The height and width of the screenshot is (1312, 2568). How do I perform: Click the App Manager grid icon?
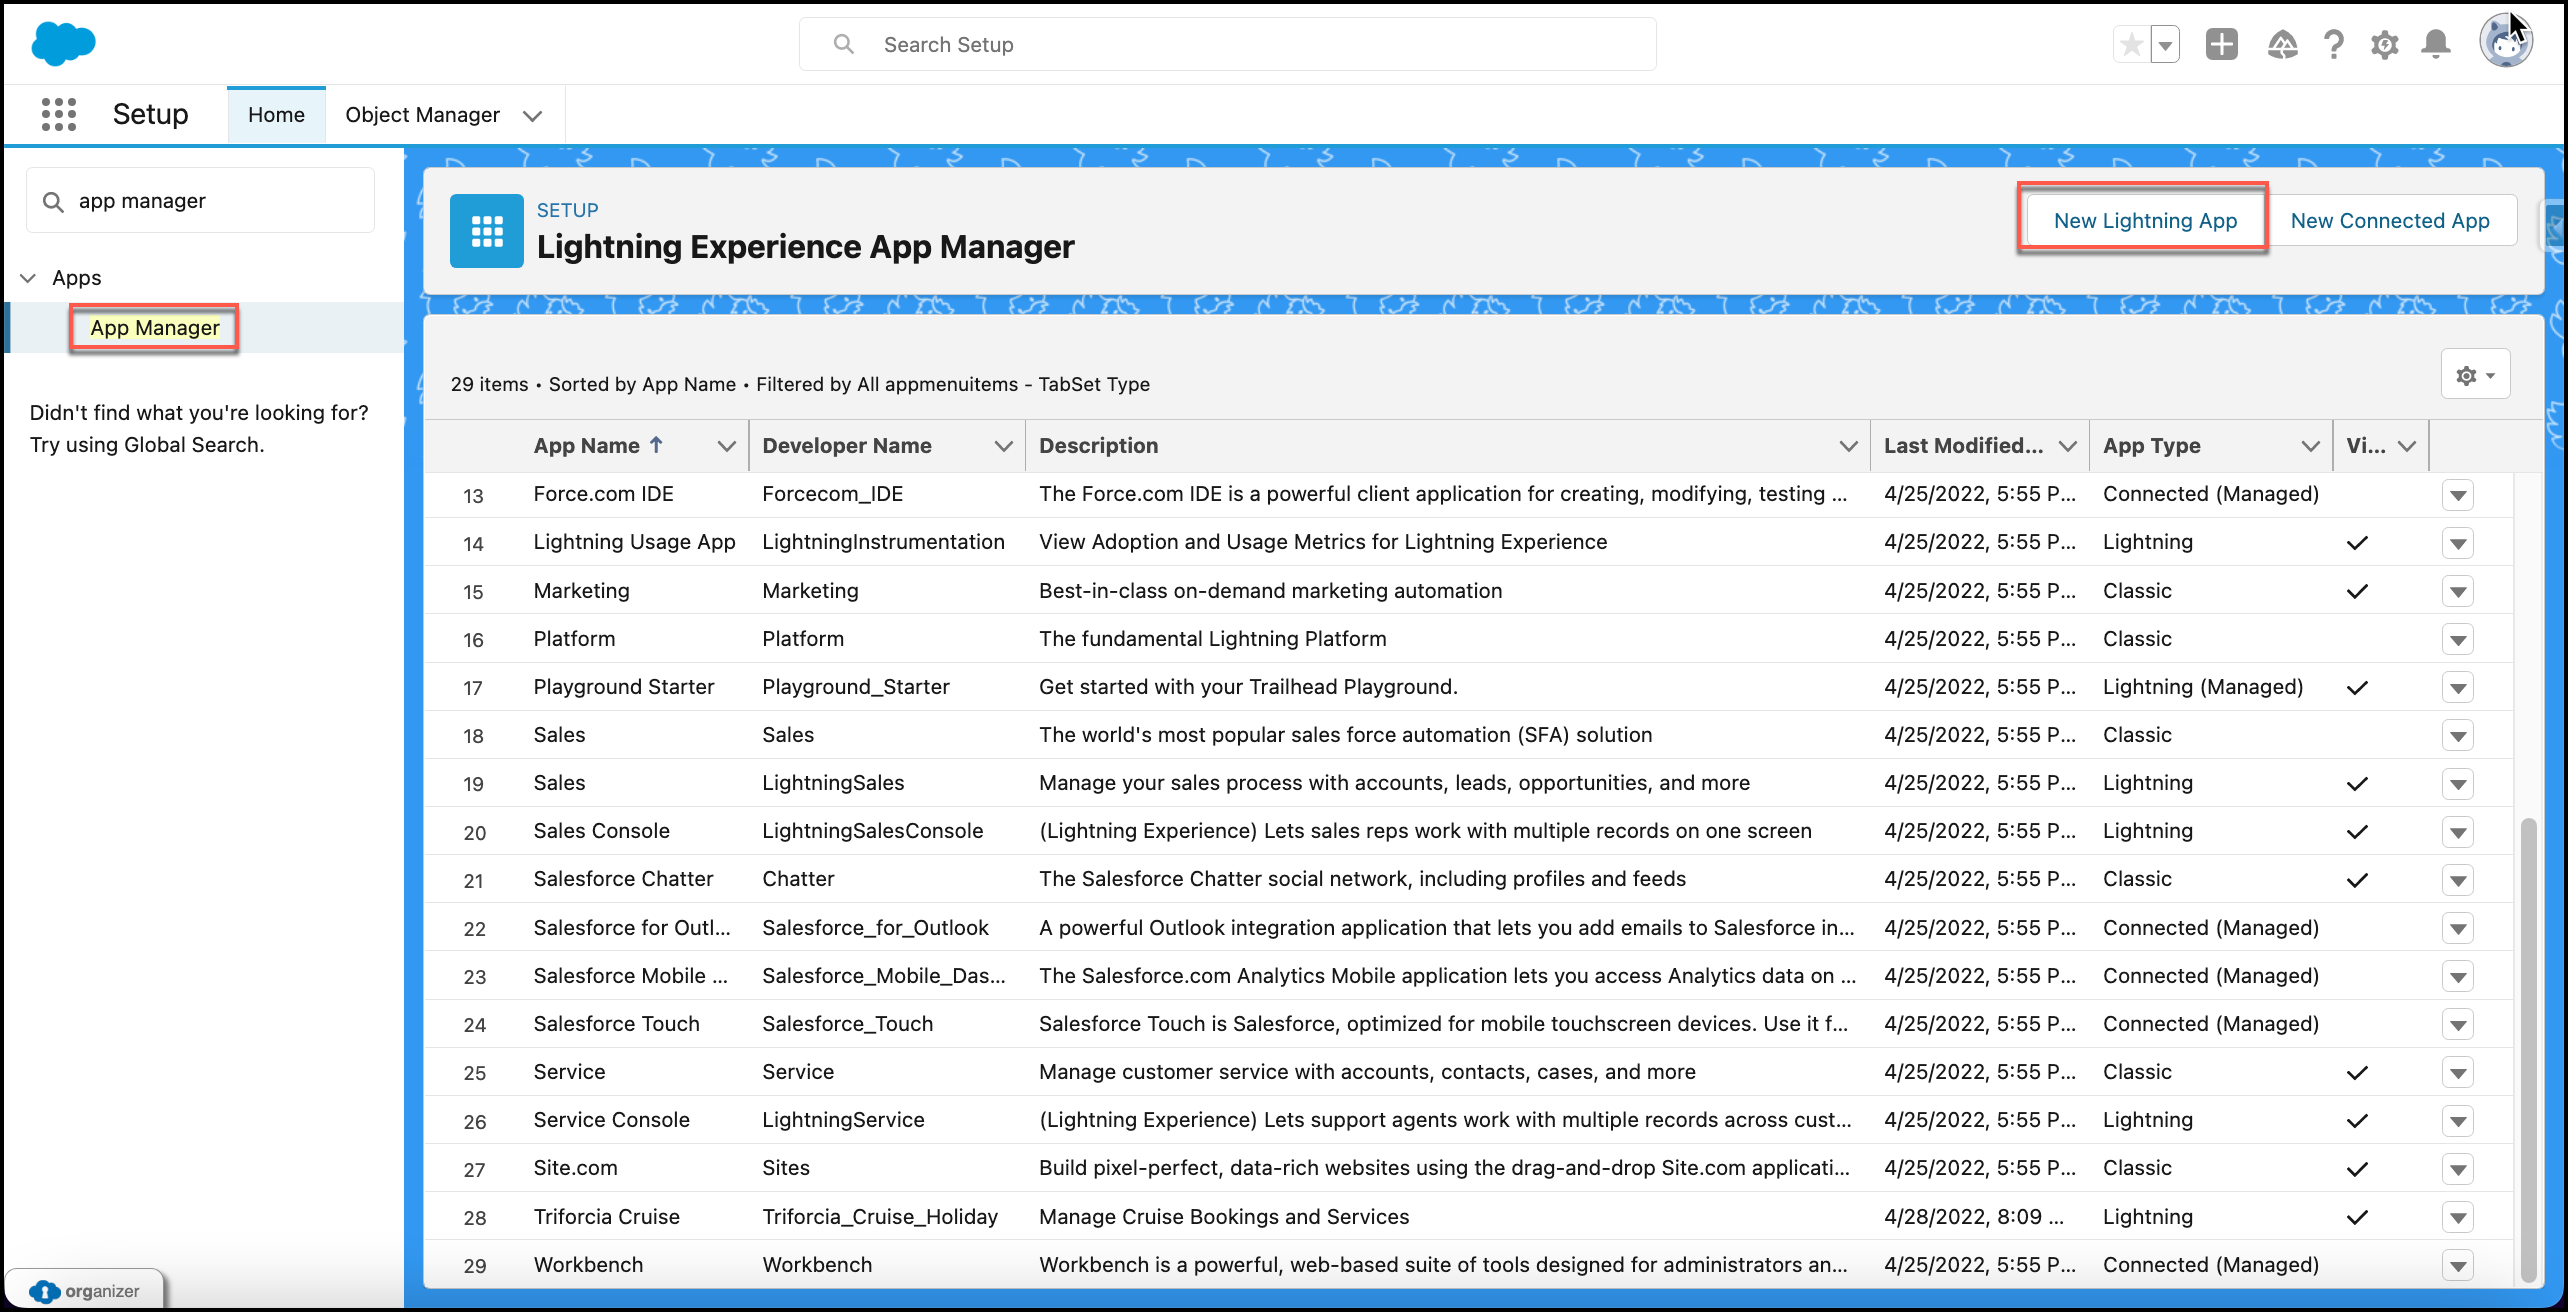click(487, 231)
